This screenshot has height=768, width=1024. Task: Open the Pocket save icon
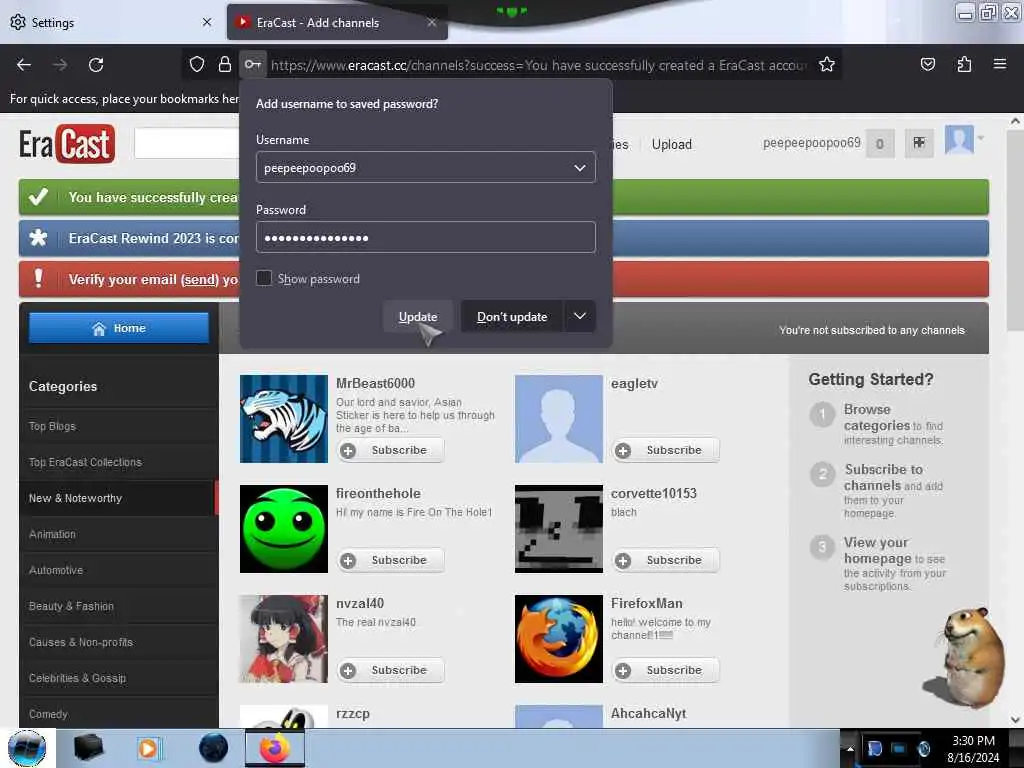[x=927, y=64]
